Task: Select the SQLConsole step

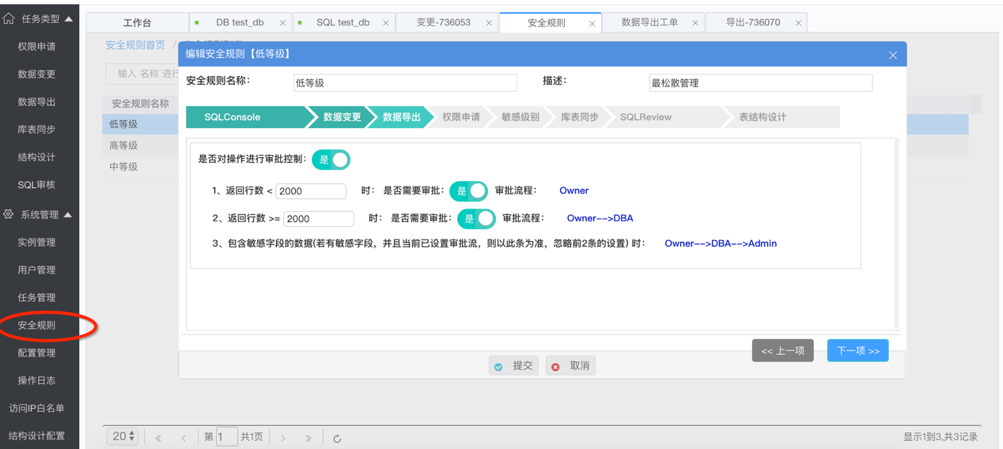Action: coord(246,118)
